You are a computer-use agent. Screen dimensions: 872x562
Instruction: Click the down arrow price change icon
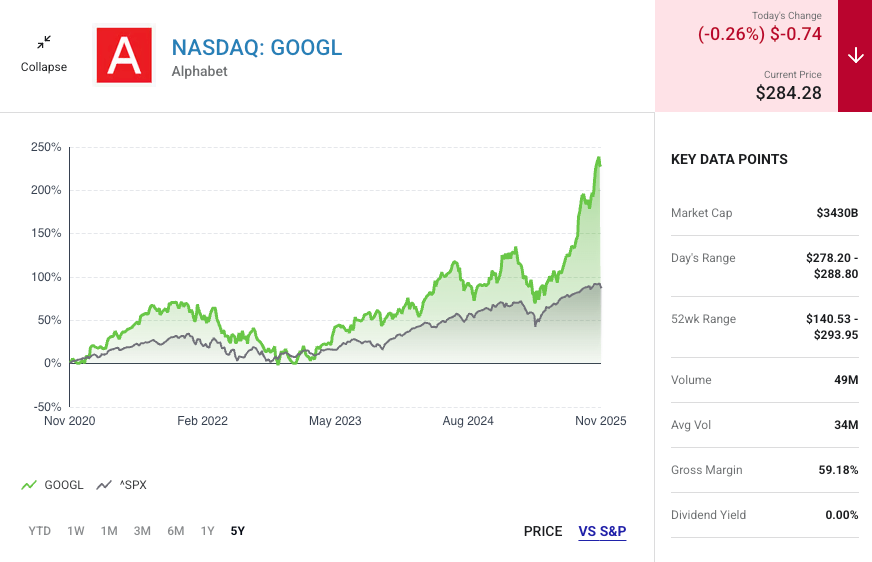[x=855, y=56]
